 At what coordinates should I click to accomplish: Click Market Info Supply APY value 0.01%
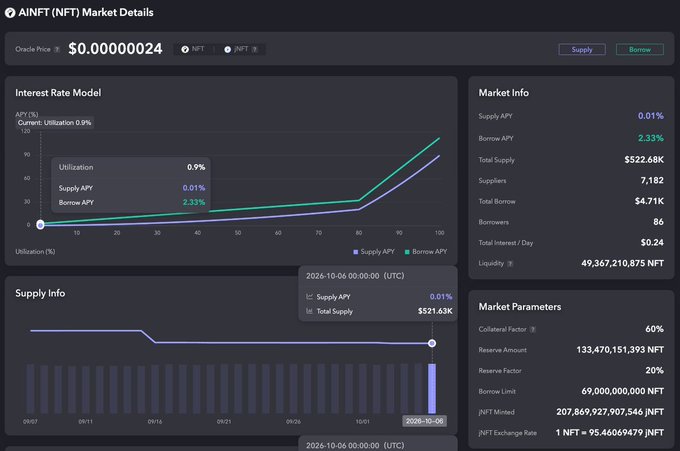(651, 116)
